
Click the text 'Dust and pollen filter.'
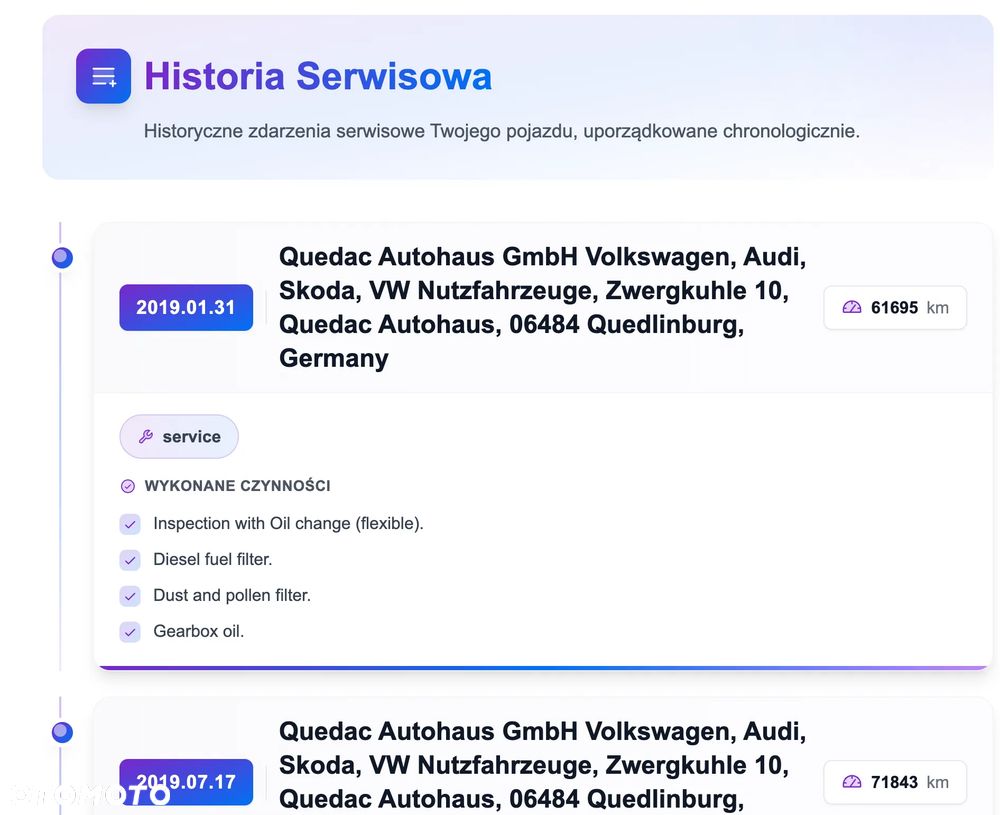232,596
